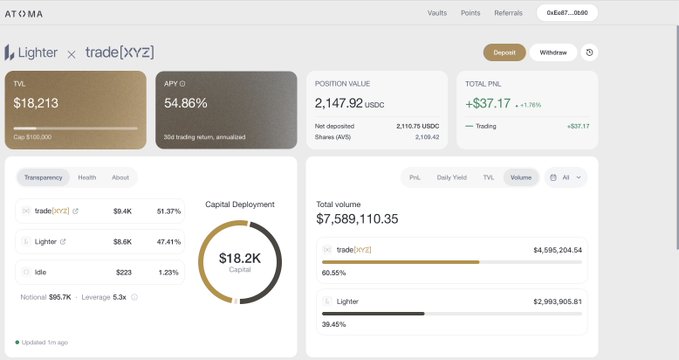679x360 pixels.
Task: Click trade[XYZ] volume progress bar
Action: click(452, 262)
